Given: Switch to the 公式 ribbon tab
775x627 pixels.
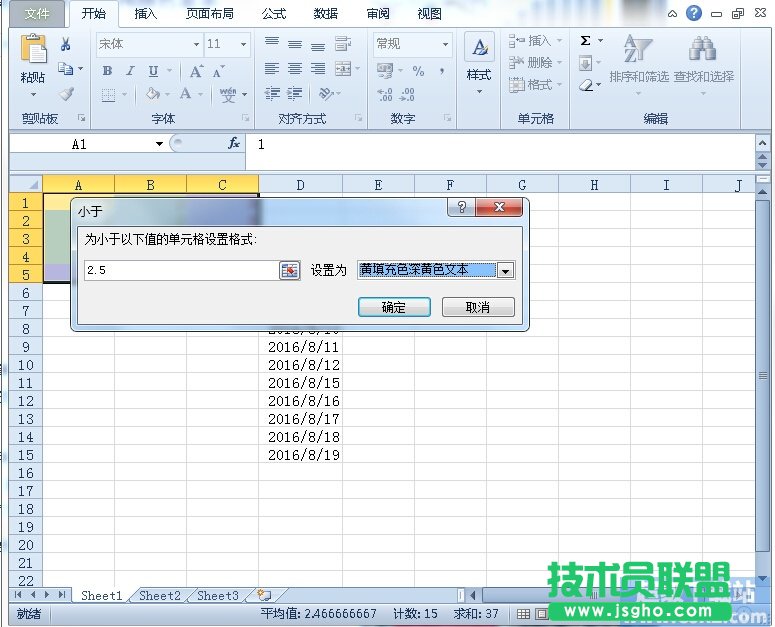Looking at the screenshot, I should coord(274,14).
